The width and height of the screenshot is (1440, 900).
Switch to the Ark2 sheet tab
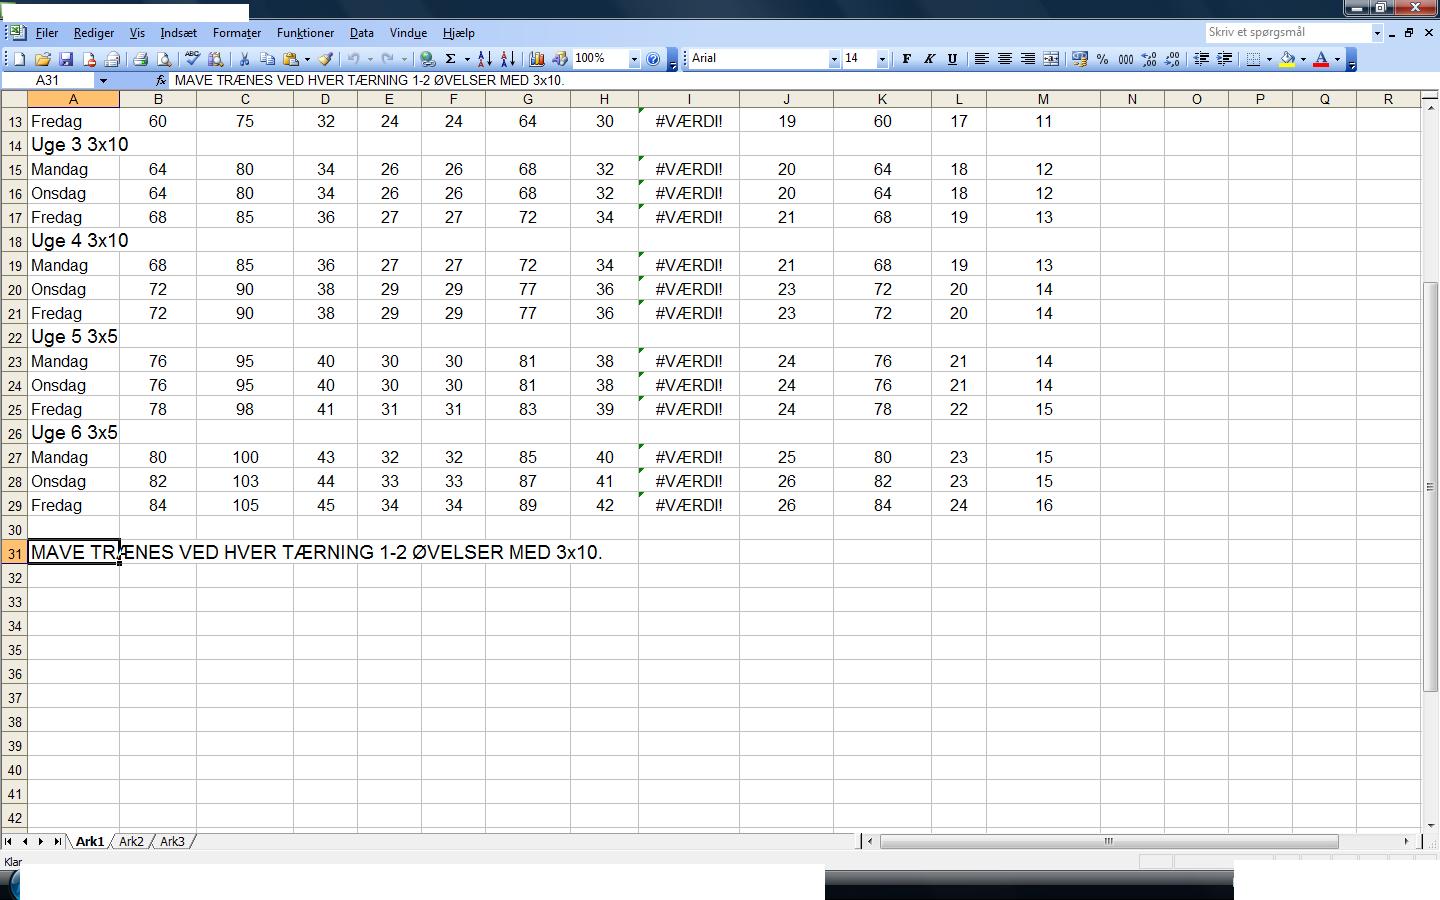(131, 842)
